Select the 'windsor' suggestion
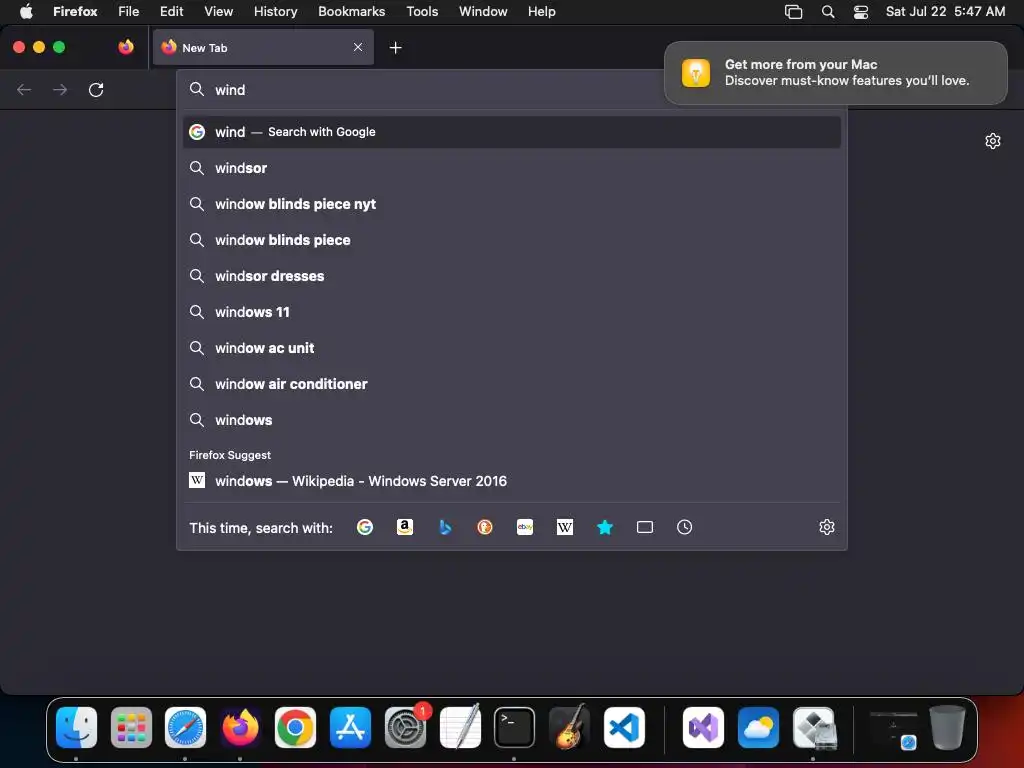 (512, 168)
